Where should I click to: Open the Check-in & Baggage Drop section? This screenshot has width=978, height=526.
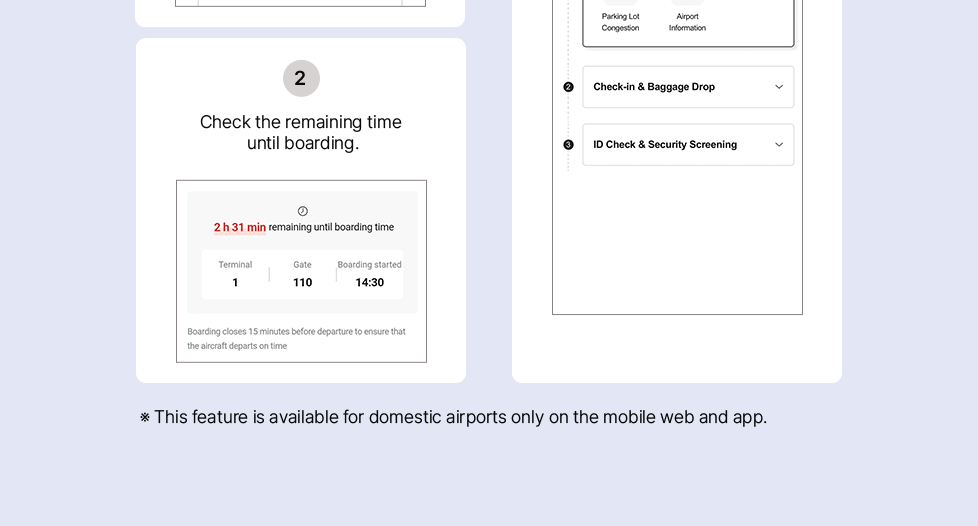pyautogui.click(x=654, y=87)
